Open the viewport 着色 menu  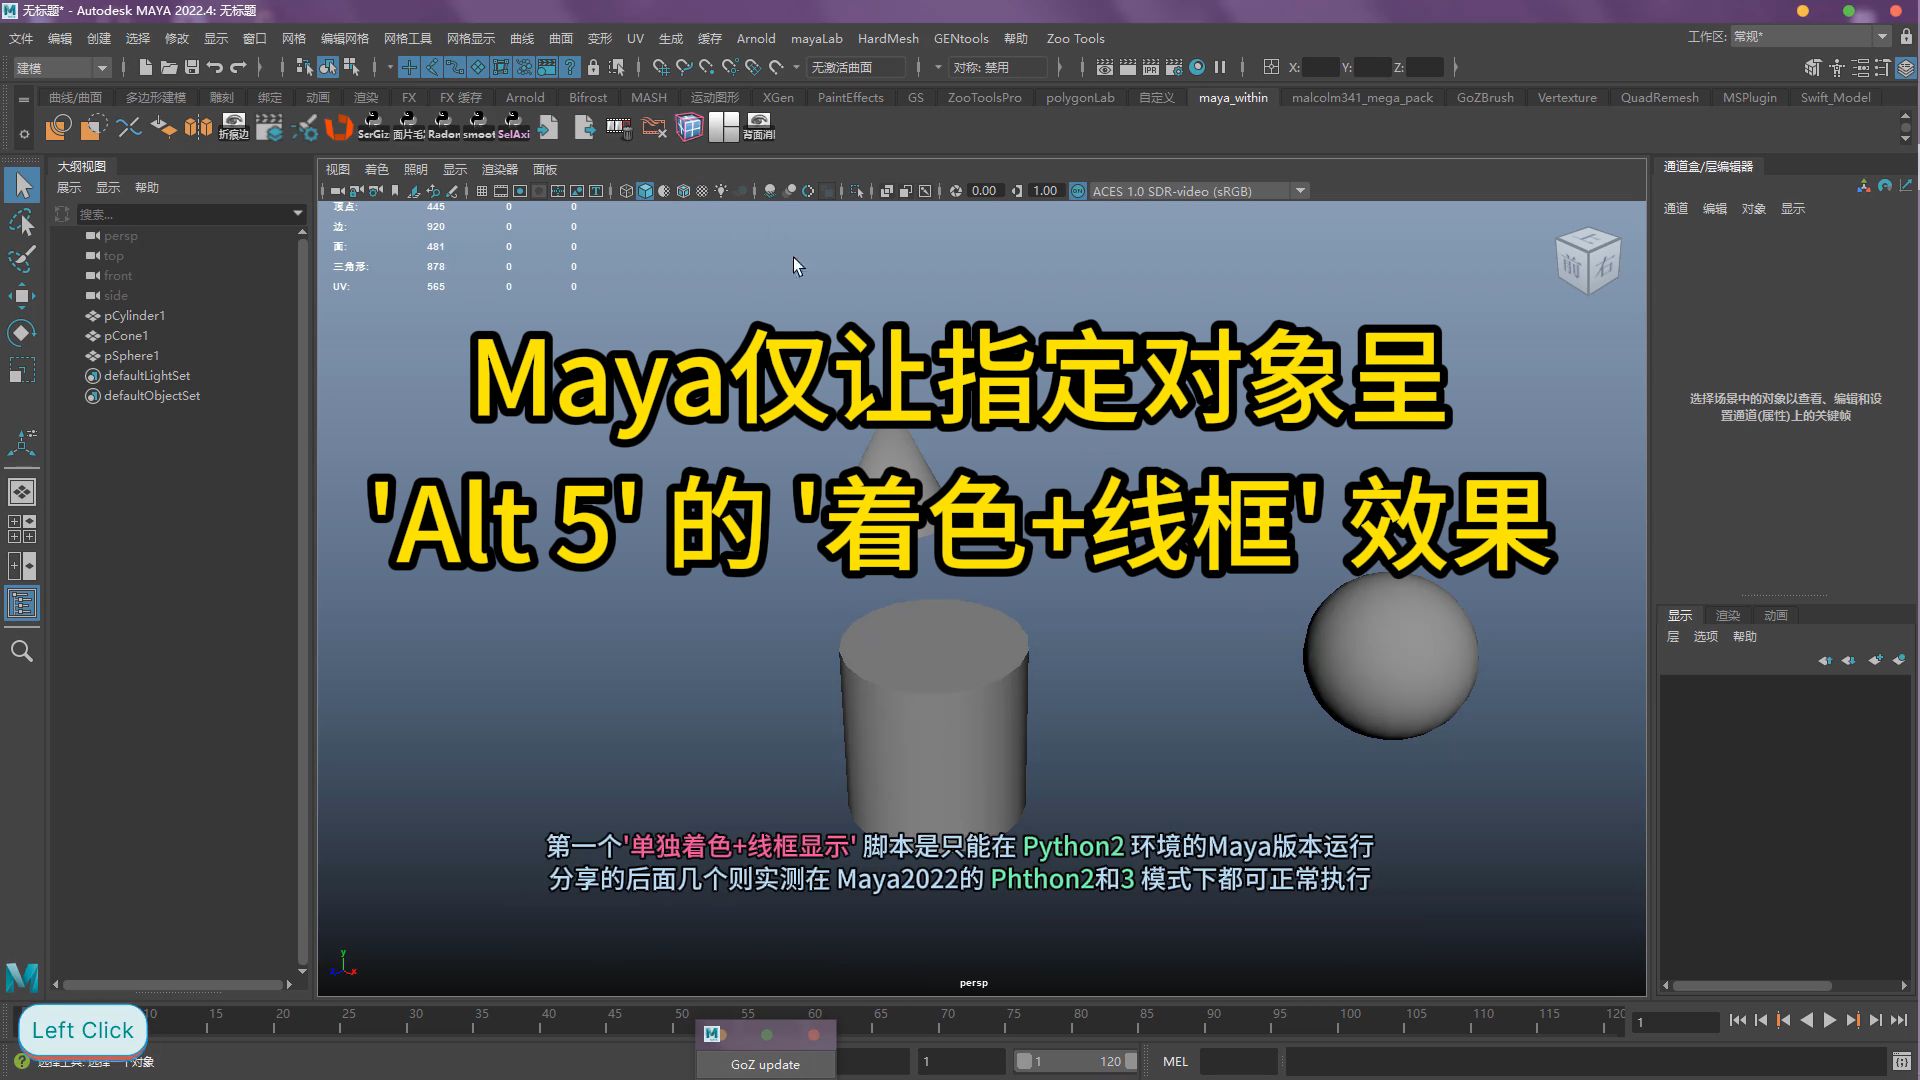click(x=376, y=169)
